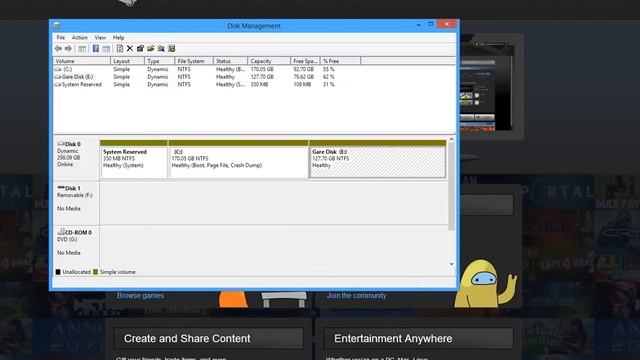Sort by the File System column header
Image resolution: width=640 pixels, height=360 pixels.
[x=194, y=61]
